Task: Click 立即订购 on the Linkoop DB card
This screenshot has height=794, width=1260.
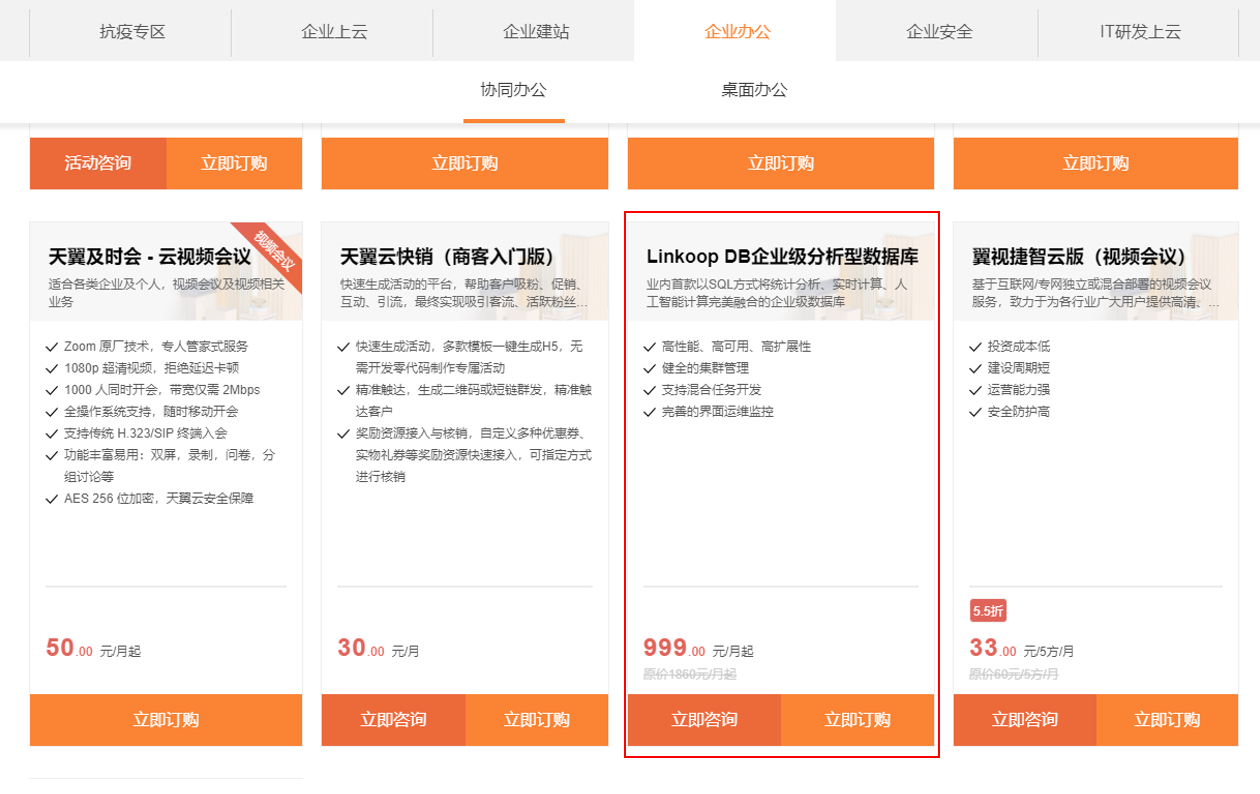Action: coord(857,720)
